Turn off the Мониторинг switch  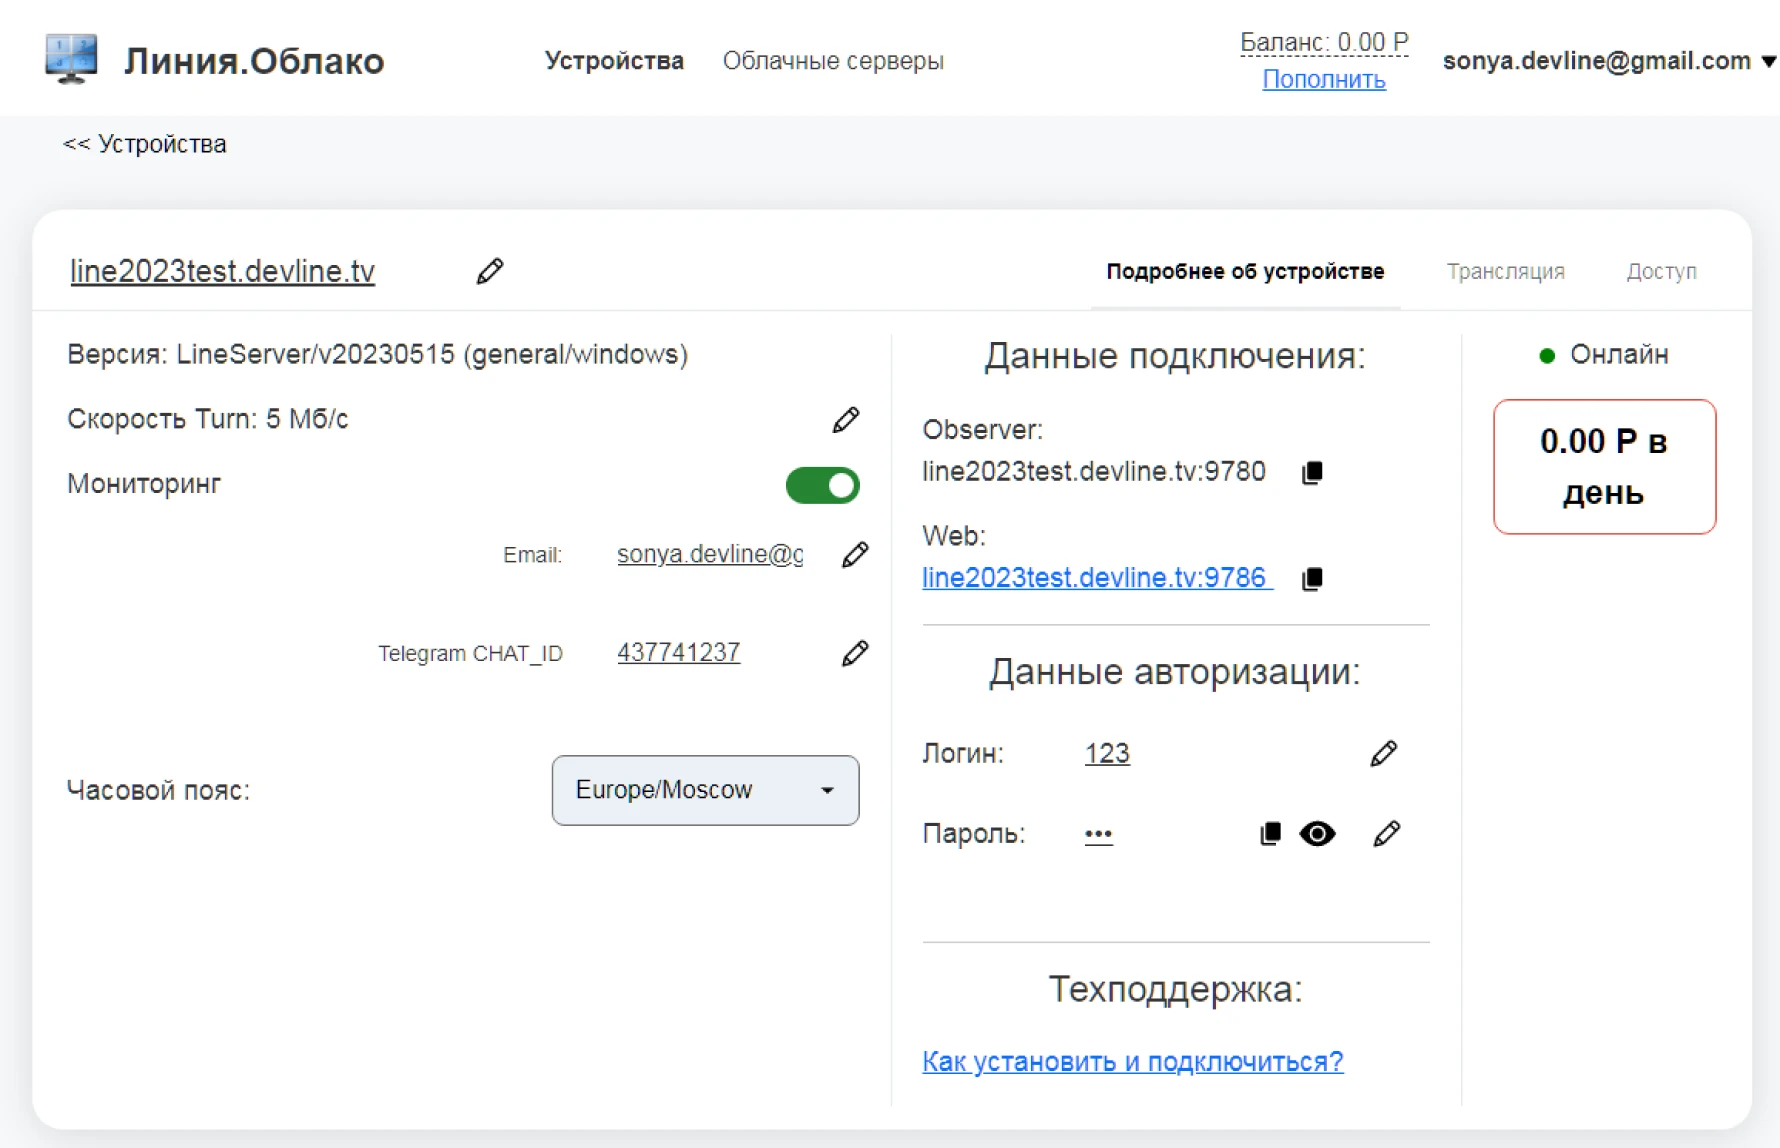click(822, 486)
